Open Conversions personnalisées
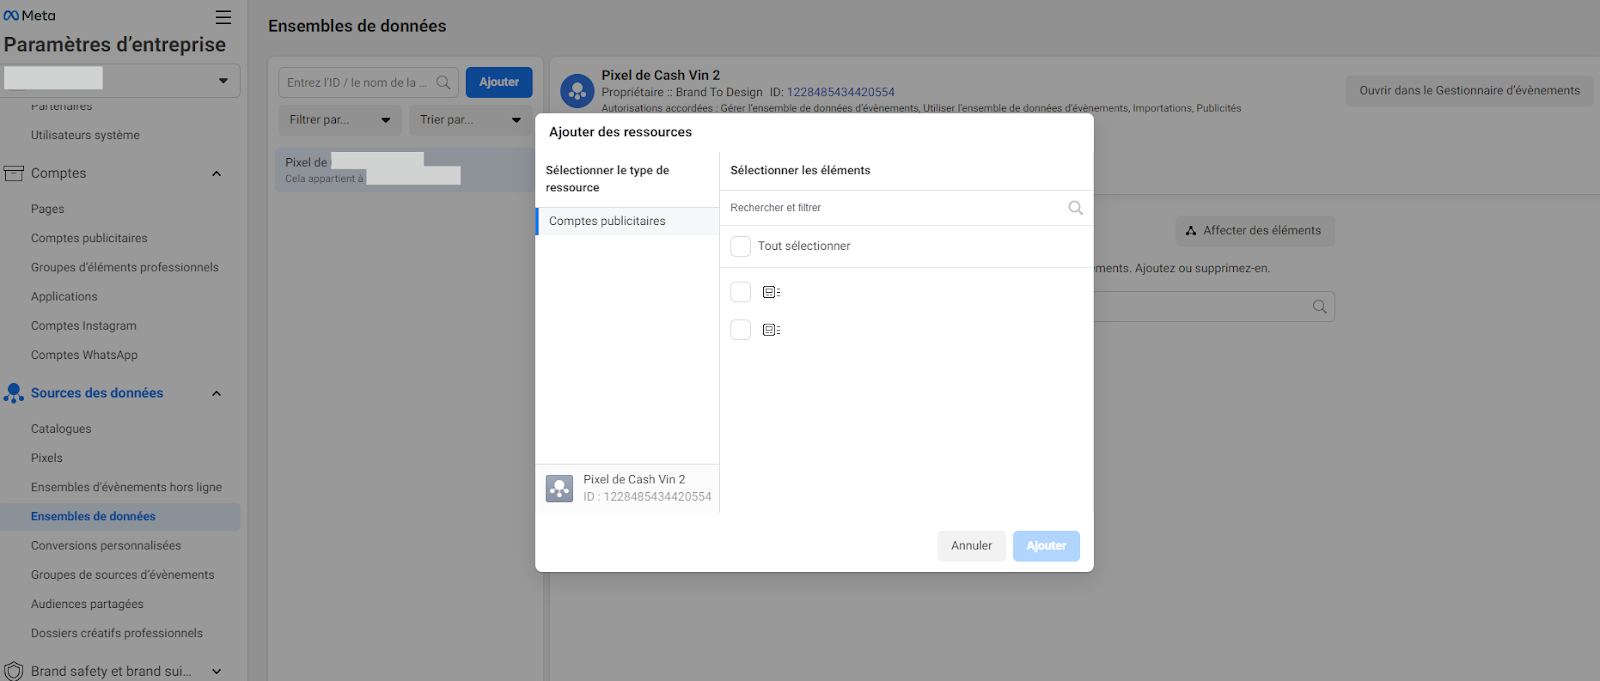The image size is (1600, 681). click(x=106, y=546)
